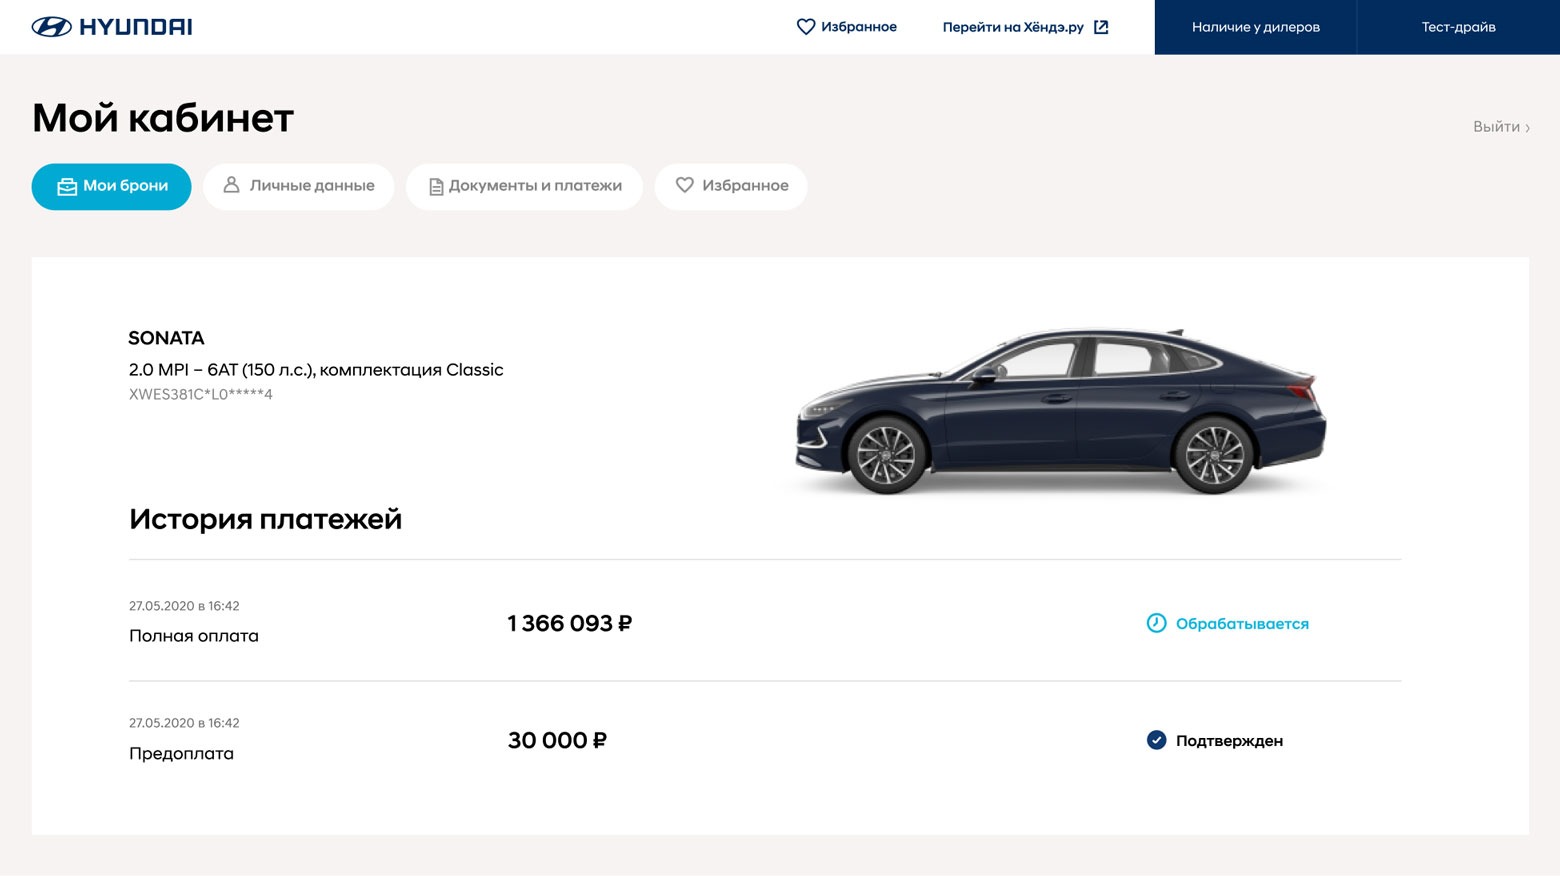
Task: Click the VIN XWES381C*L0*****4
Action: coord(201,394)
